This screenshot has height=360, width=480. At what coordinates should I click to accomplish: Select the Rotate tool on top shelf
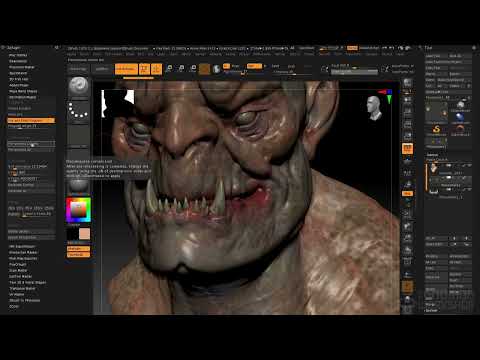pos(193,69)
